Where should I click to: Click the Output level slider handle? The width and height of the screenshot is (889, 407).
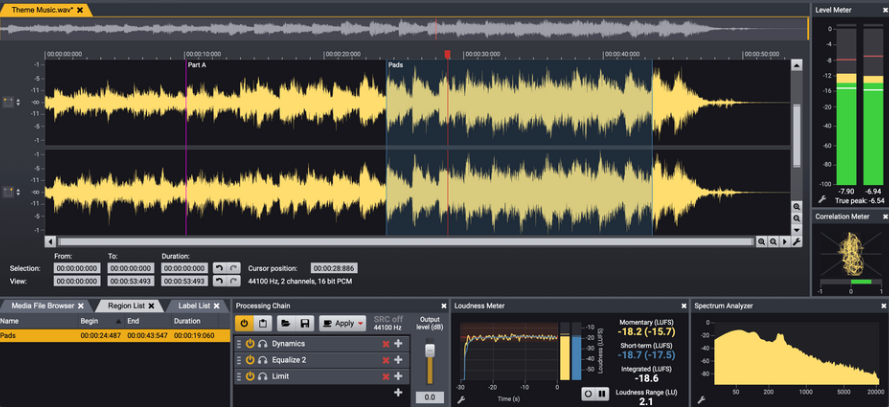tap(430, 352)
